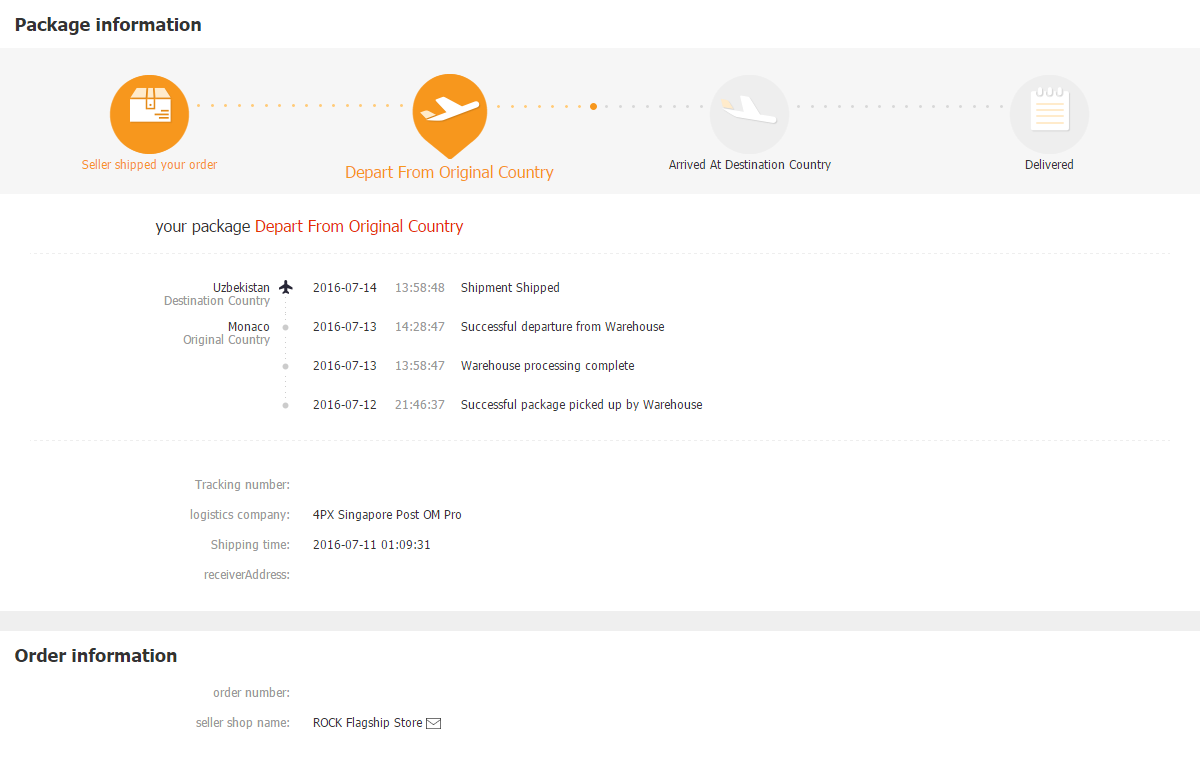The image size is (1200, 759).
Task: Click the gray arrived airplane icon
Action: pyautogui.click(x=749, y=114)
